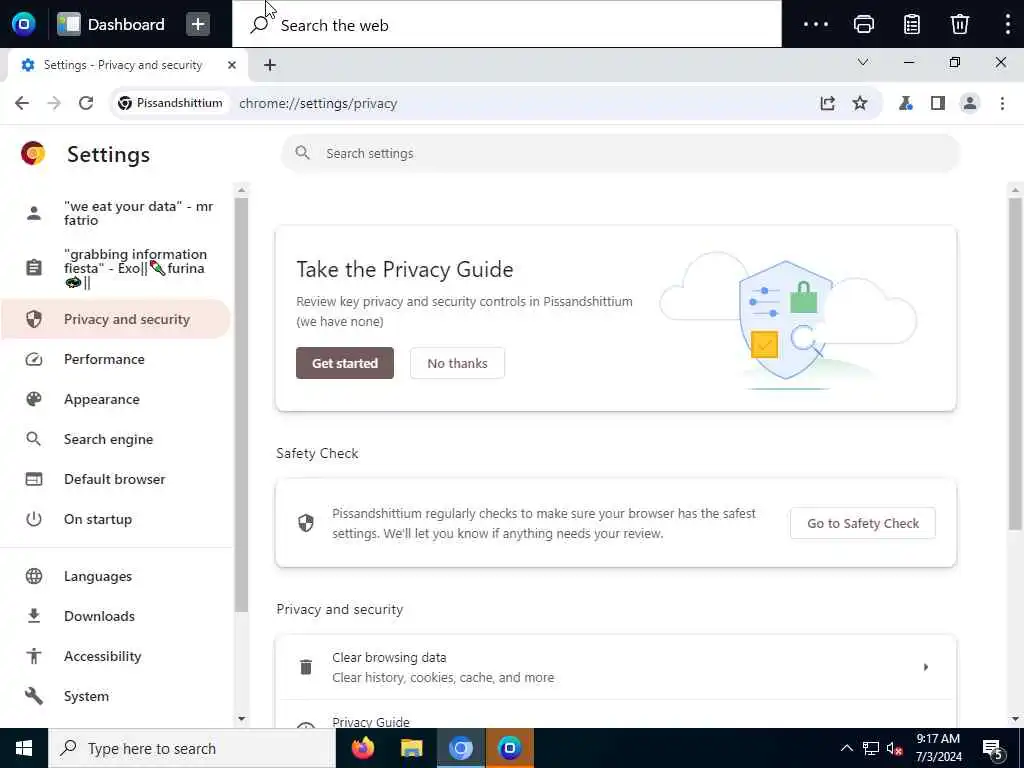Click Go to Safety Check button
The width and height of the screenshot is (1024, 768).
pyautogui.click(x=863, y=523)
